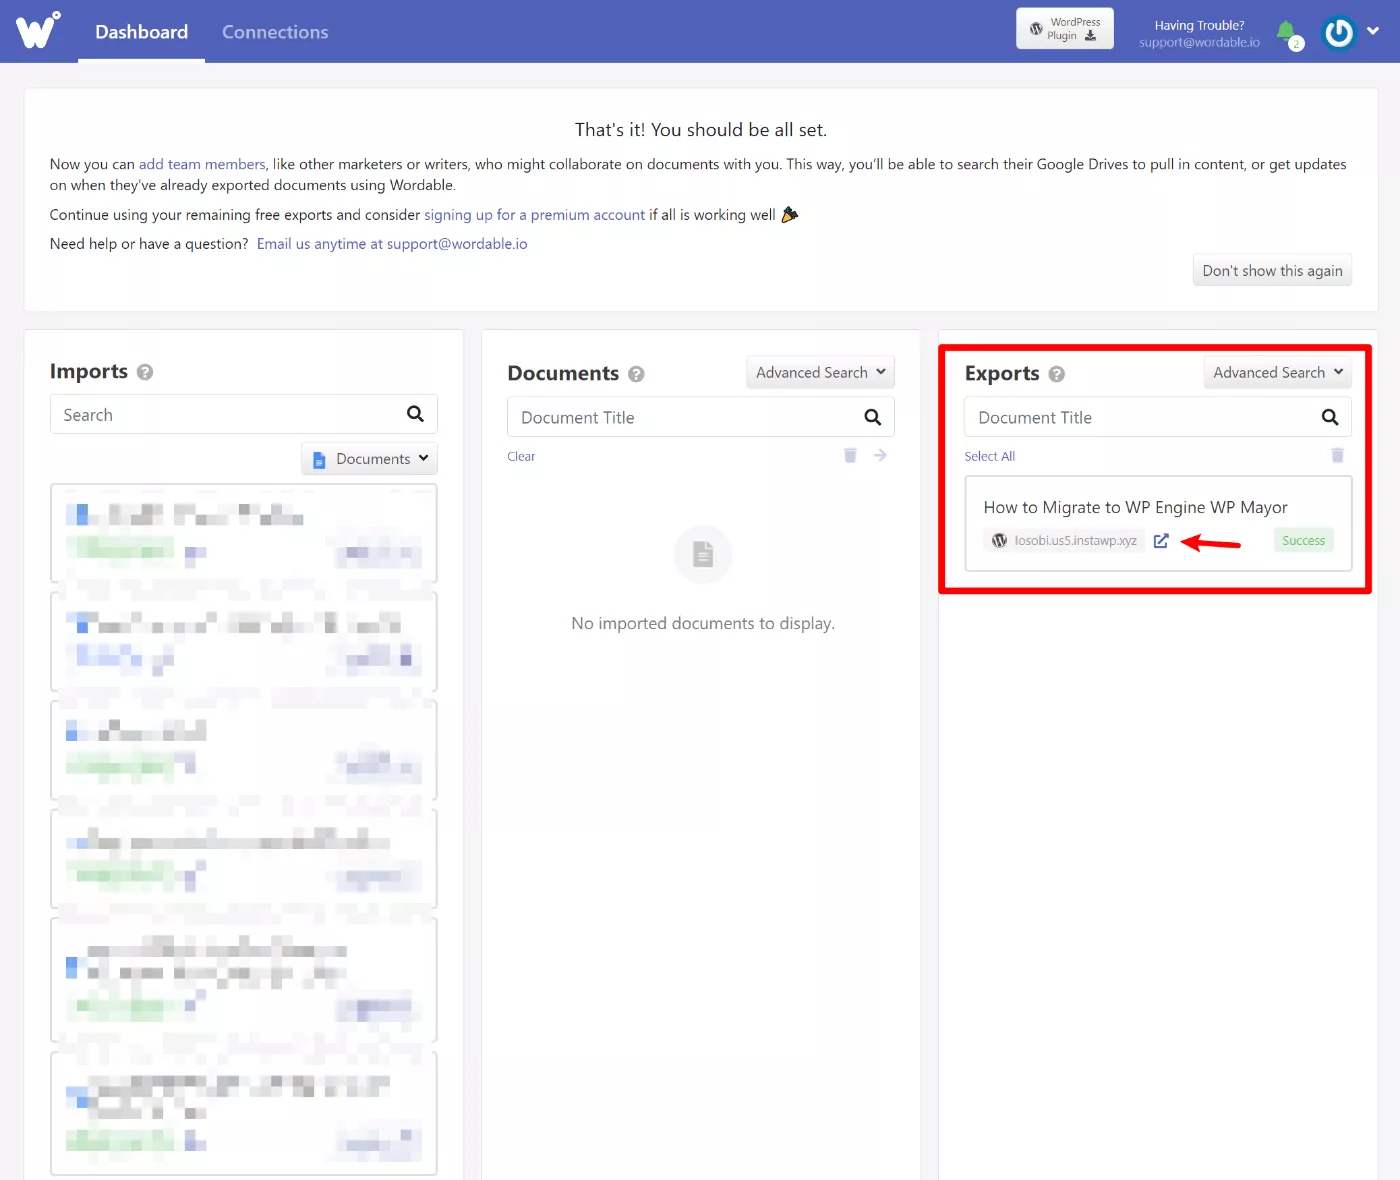
Task: Expand Advanced Search in Exports panel
Action: (1277, 372)
